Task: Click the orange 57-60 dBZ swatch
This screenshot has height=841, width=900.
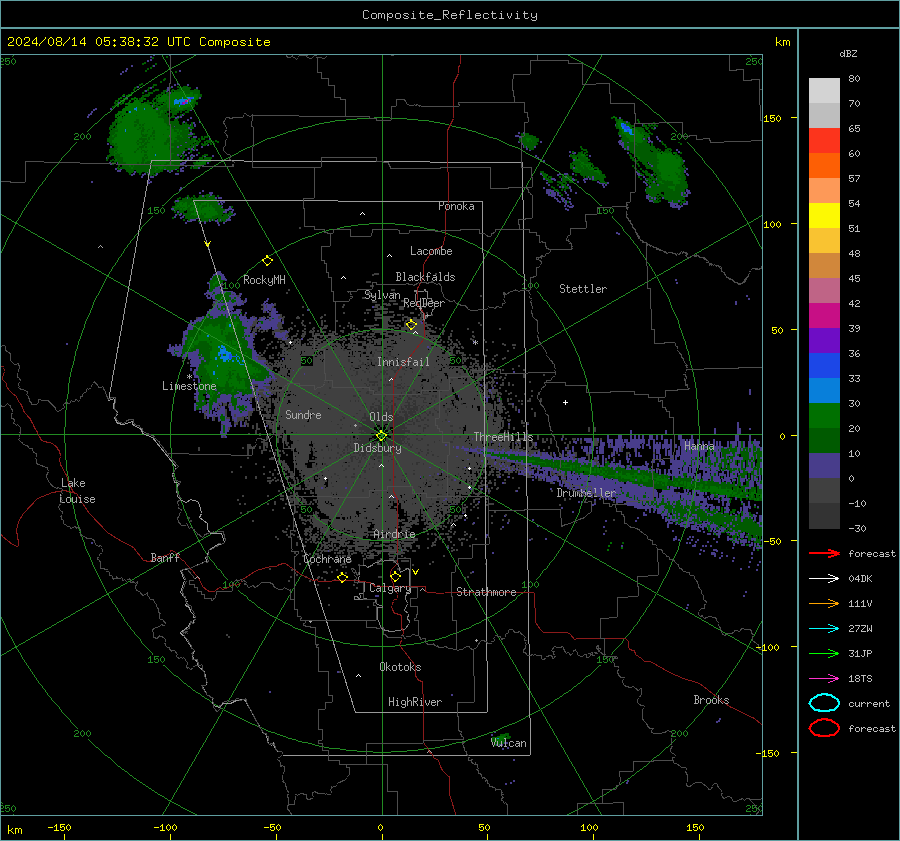Action: tap(824, 166)
